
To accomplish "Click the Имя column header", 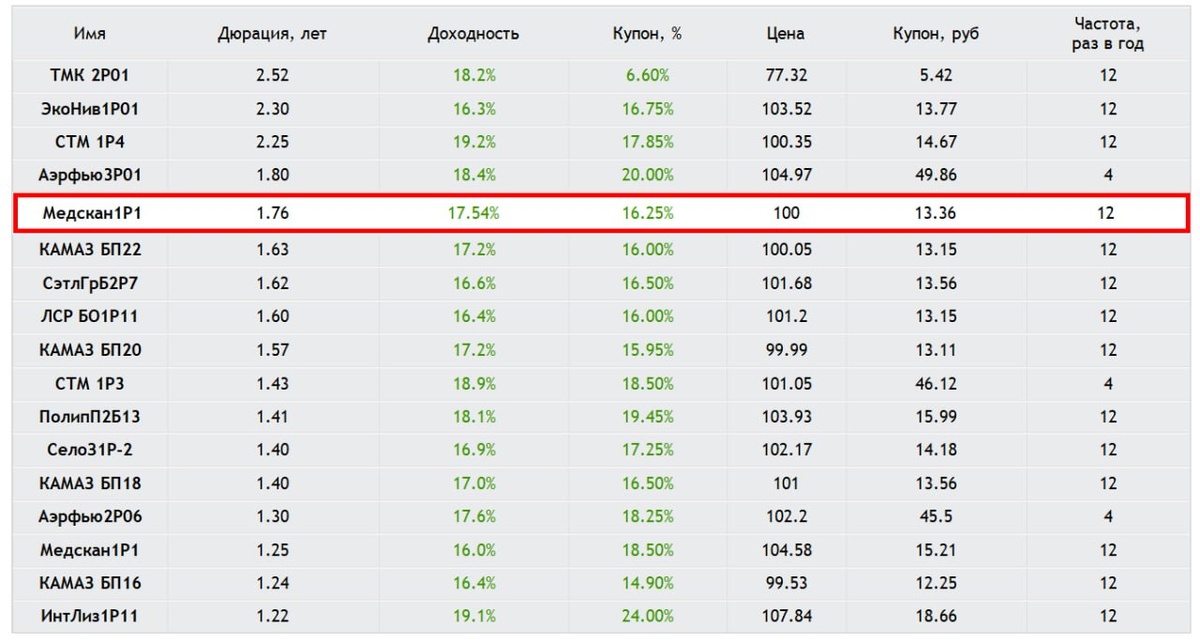I will [90, 34].
